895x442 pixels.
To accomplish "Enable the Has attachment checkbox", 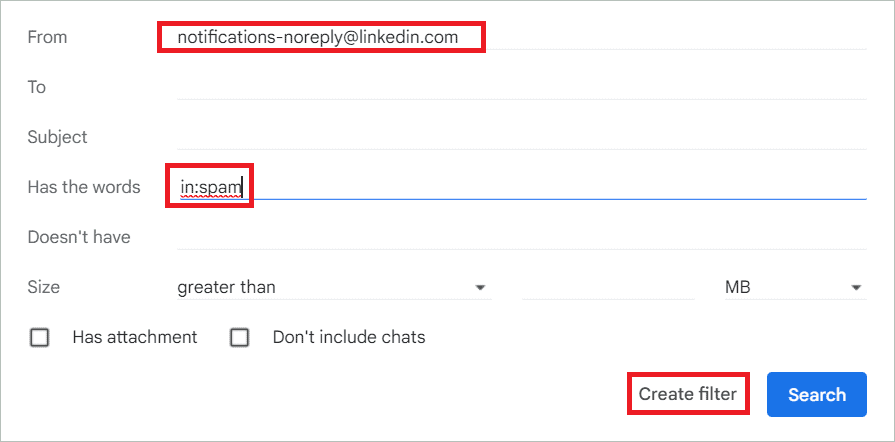I will (x=39, y=338).
